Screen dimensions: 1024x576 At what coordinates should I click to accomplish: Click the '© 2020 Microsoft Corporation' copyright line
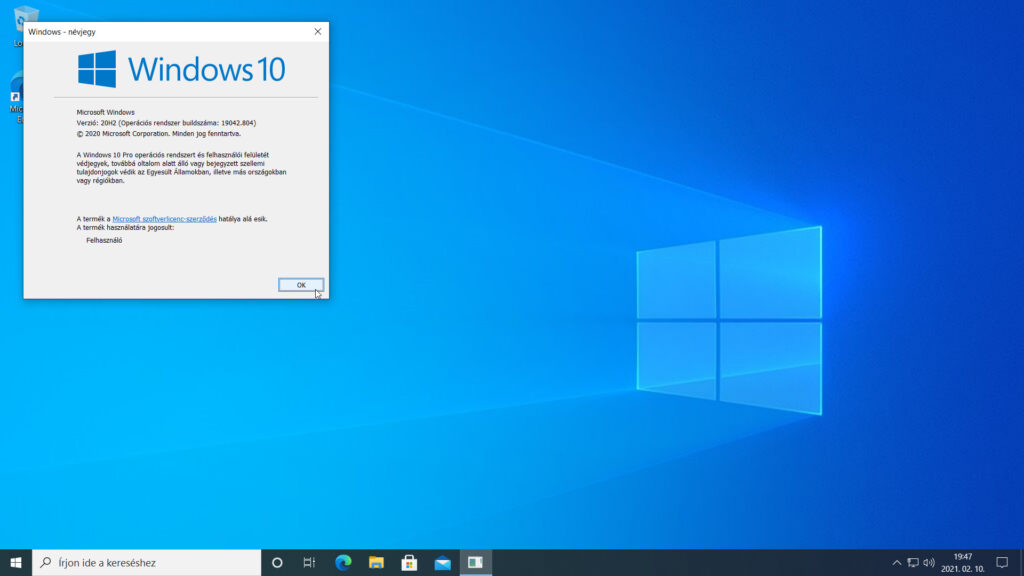pos(159,133)
